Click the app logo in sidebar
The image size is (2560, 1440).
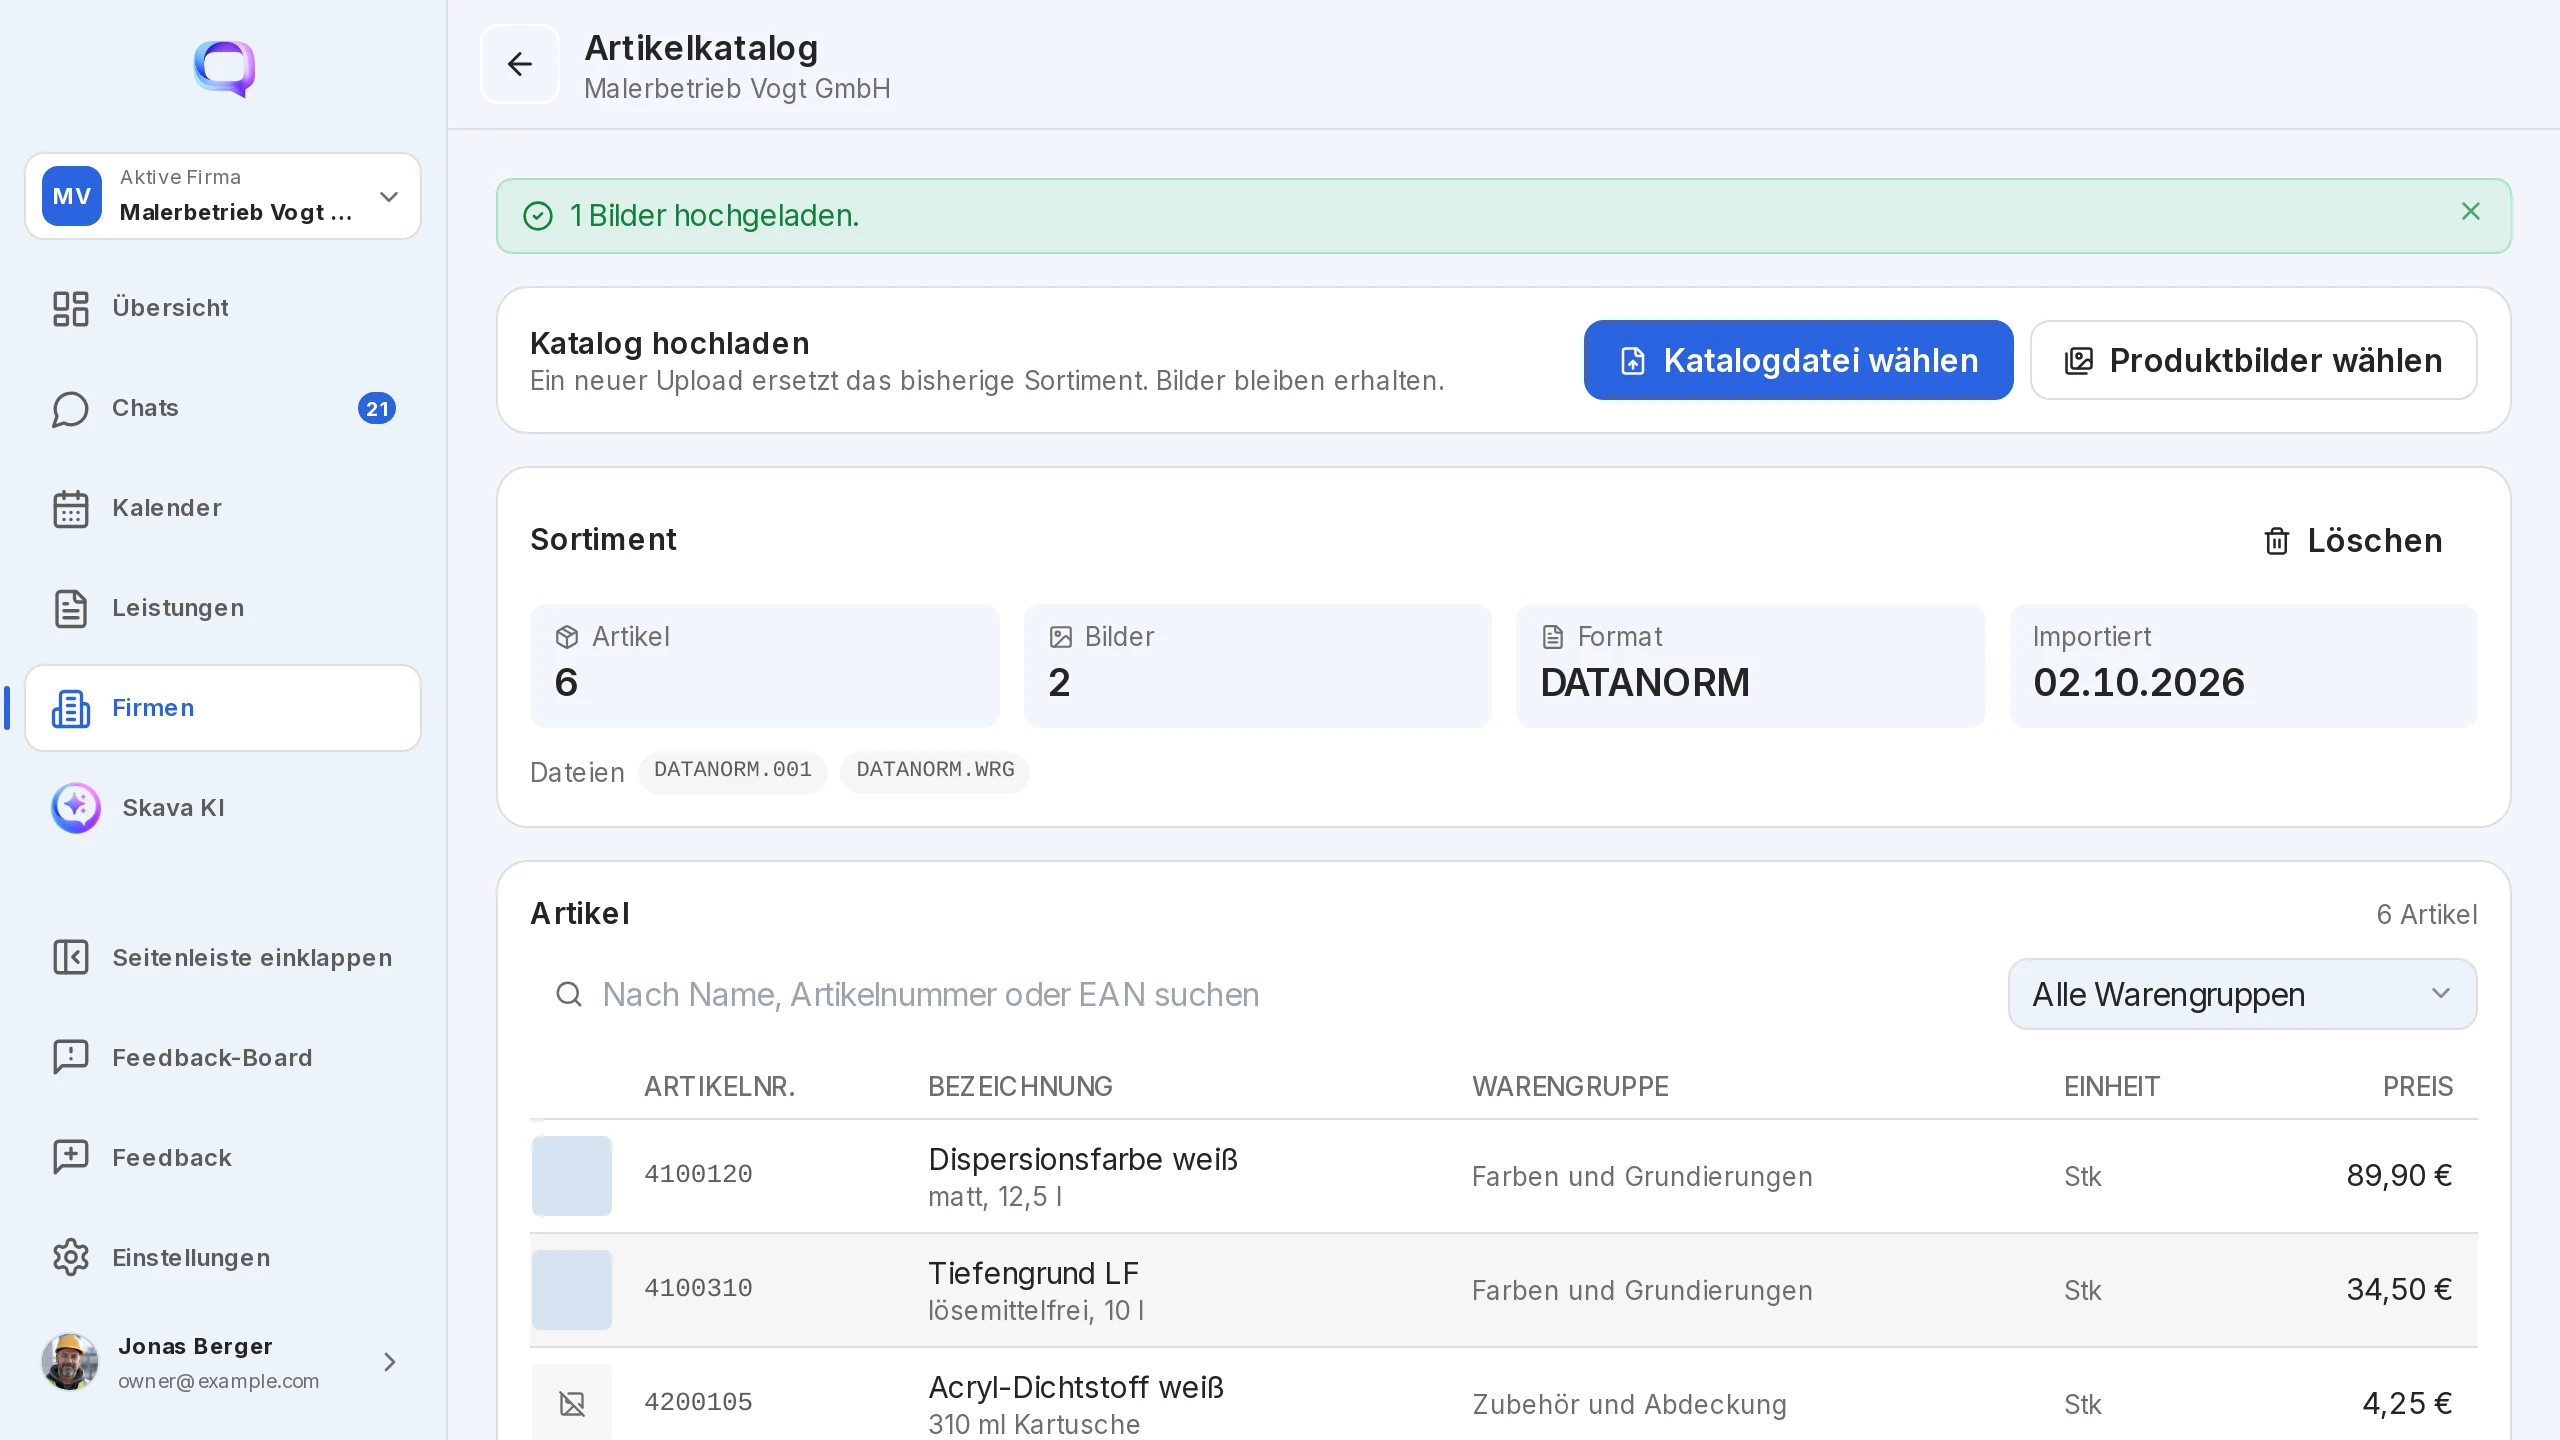pyautogui.click(x=224, y=68)
